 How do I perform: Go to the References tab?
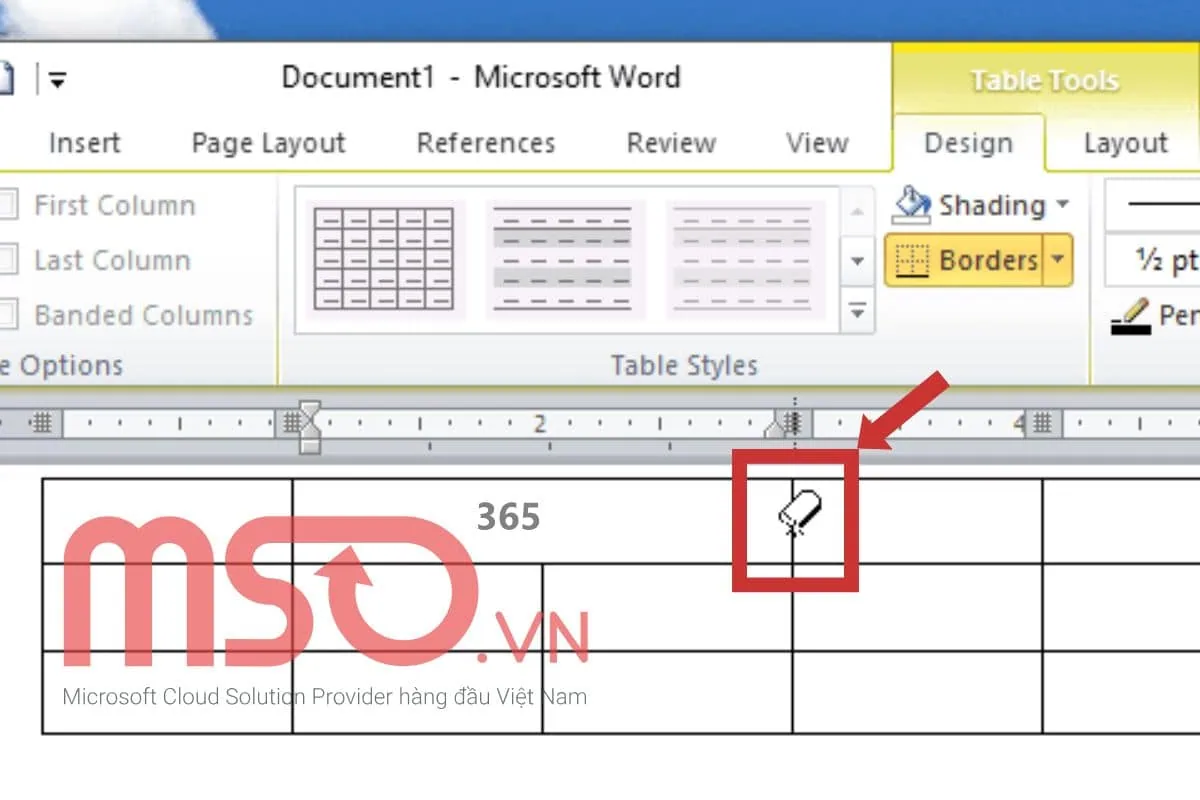485,144
